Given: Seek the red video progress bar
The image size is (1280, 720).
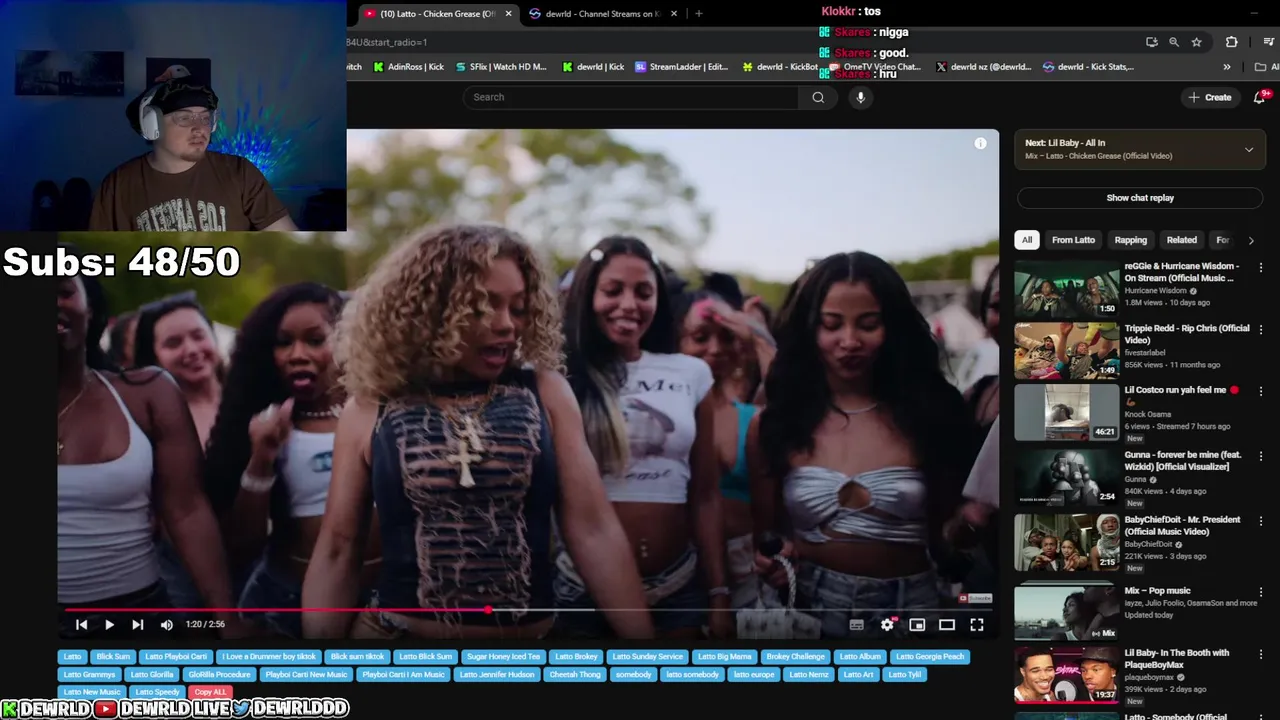Looking at the screenshot, I should [528, 609].
